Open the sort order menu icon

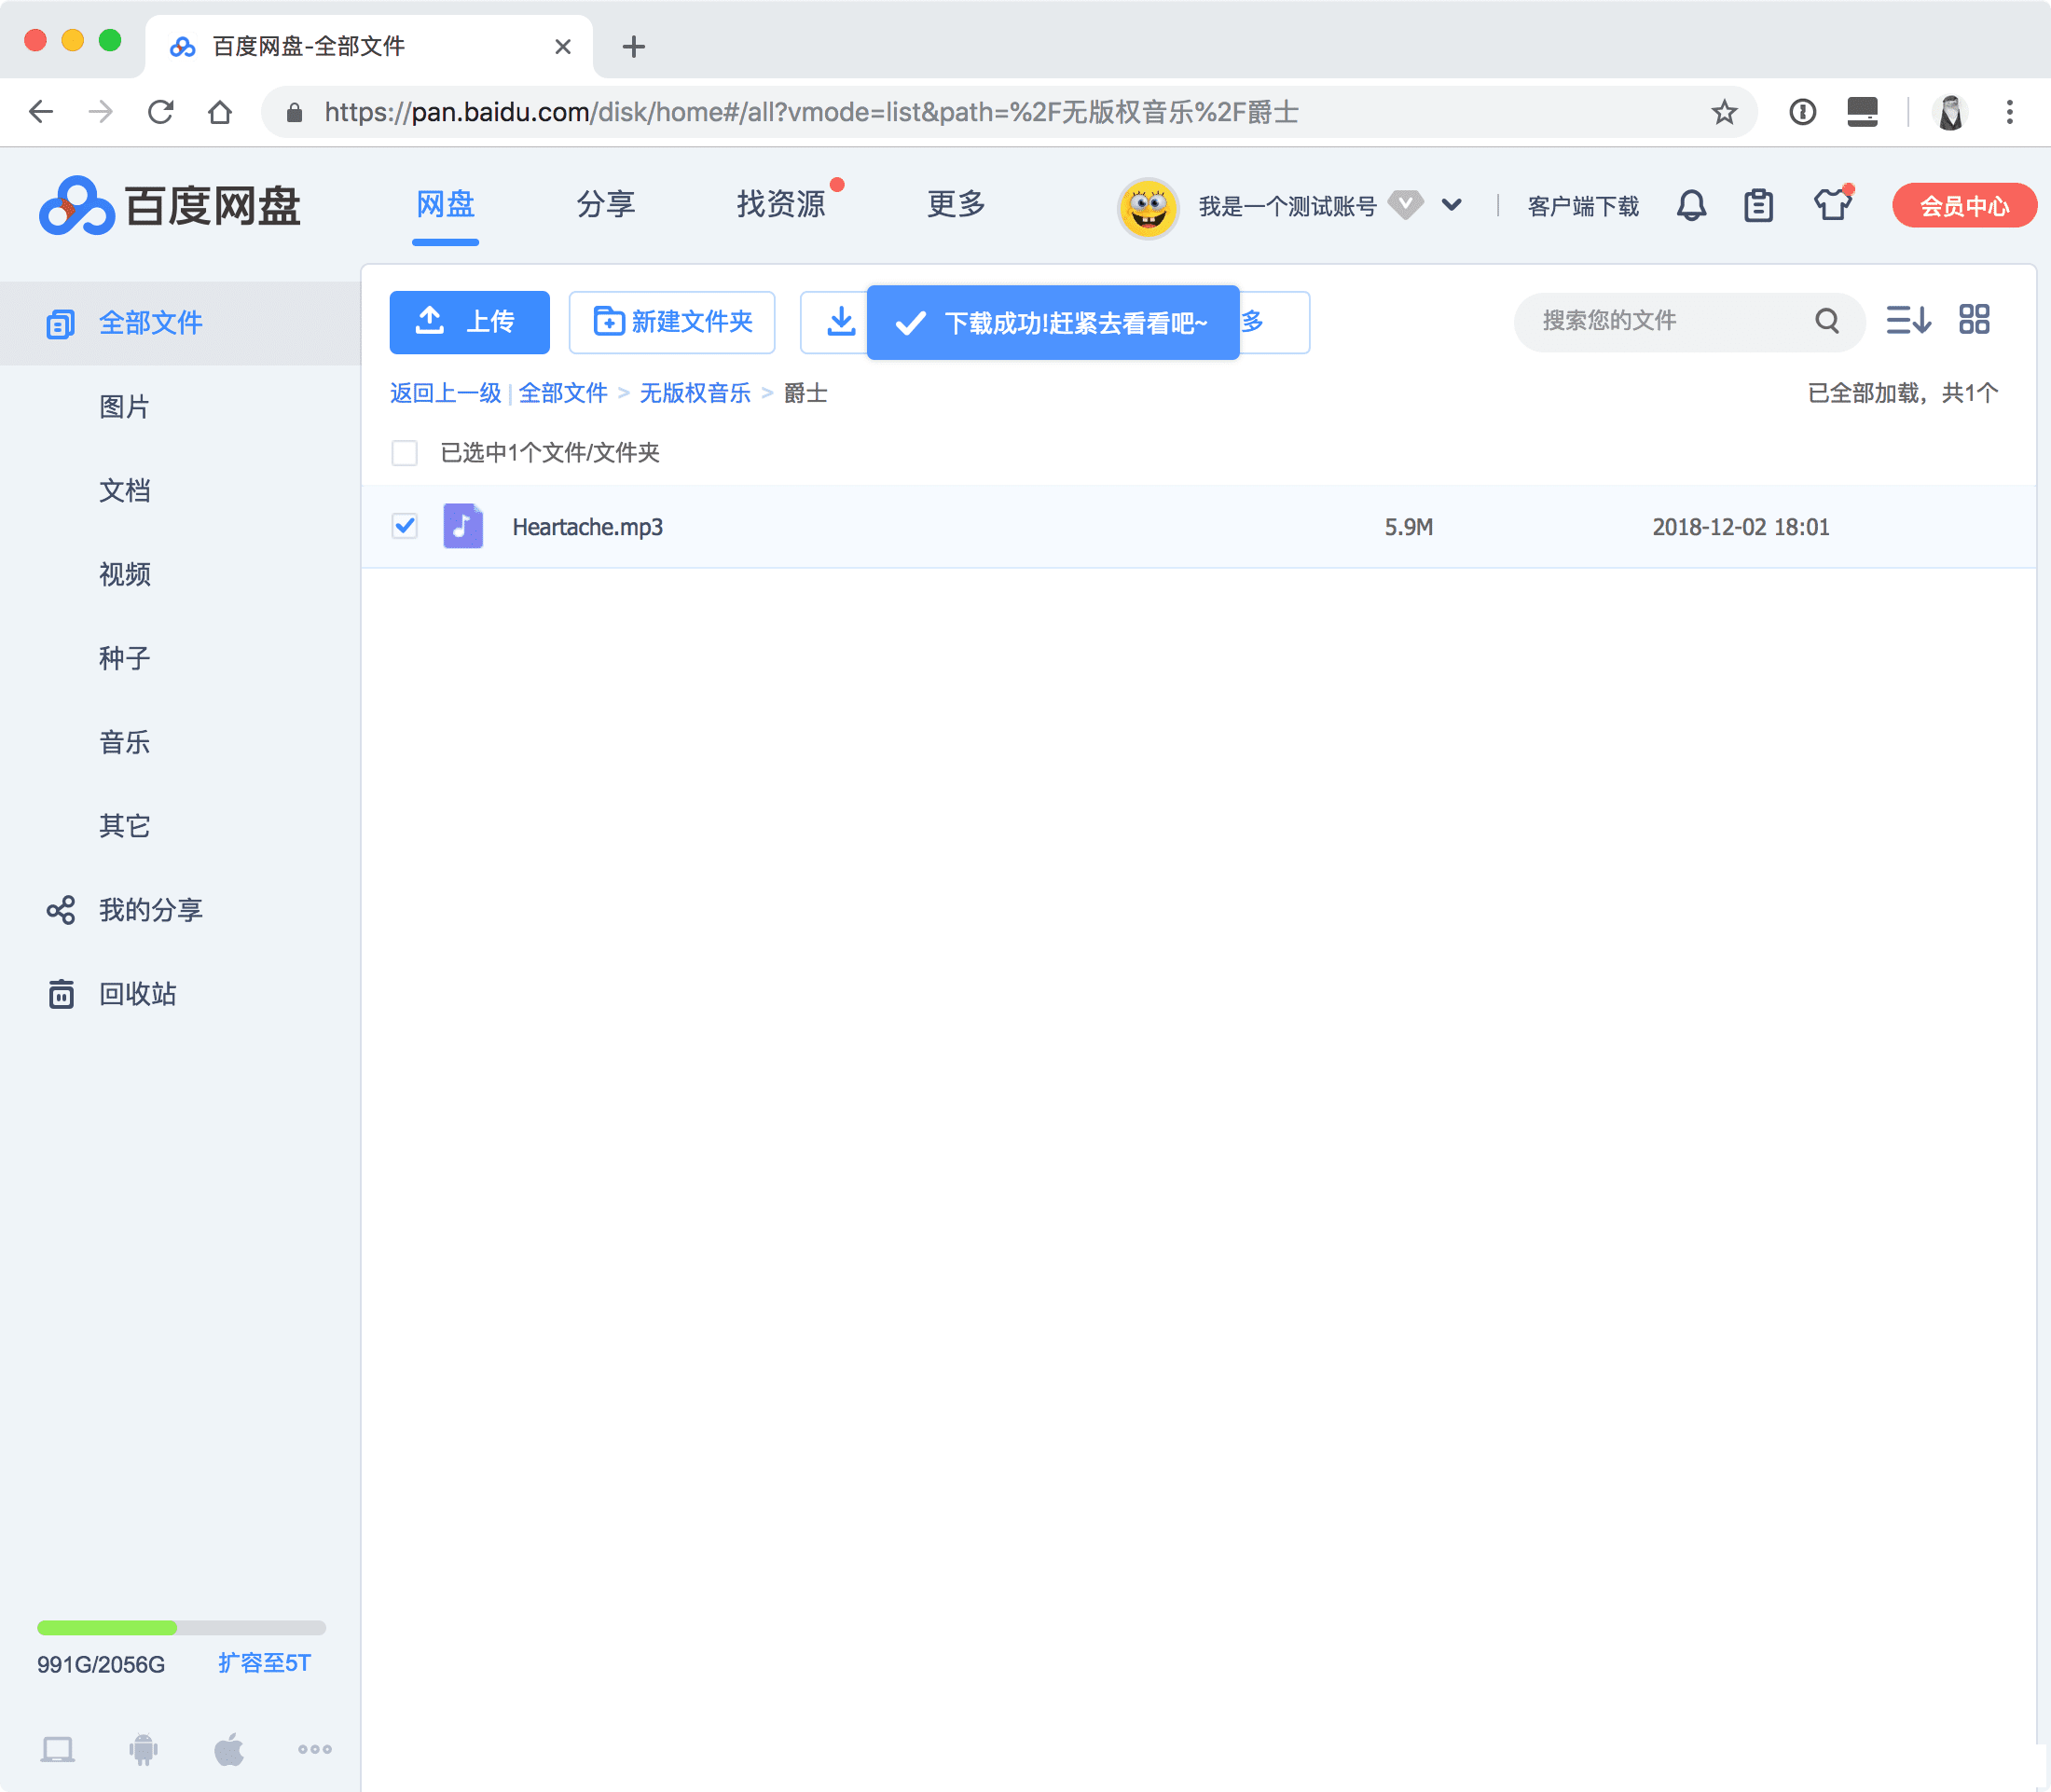(x=1907, y=320)
